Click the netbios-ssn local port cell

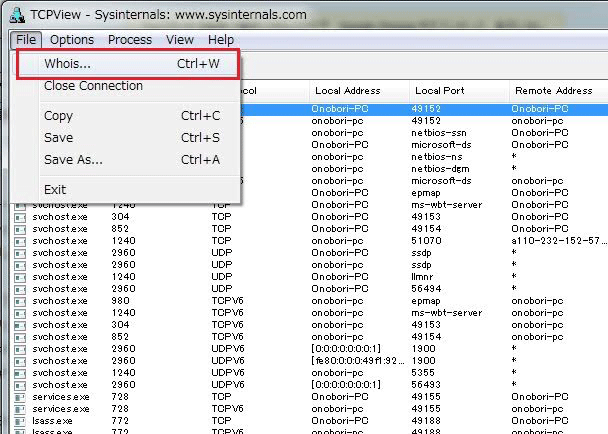[x=439, y=133]
